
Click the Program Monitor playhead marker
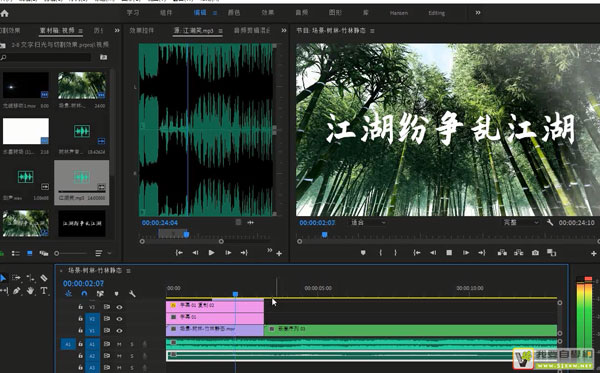click(324, 235)
